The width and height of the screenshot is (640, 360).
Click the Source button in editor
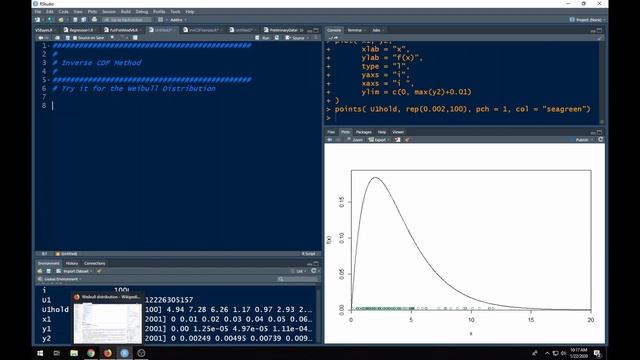pos(295,38)
